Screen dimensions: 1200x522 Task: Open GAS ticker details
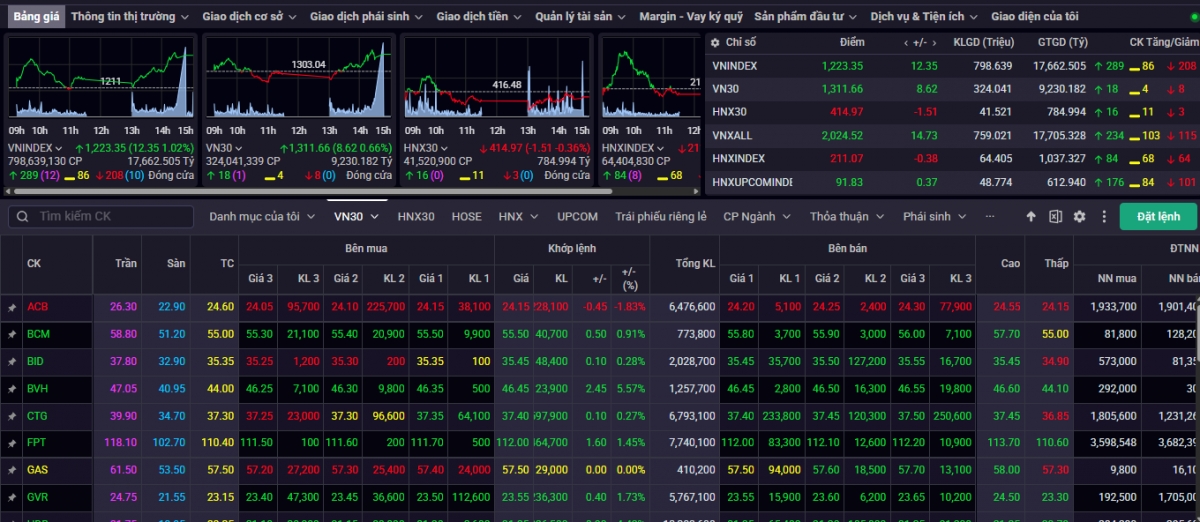pos(38,470)
